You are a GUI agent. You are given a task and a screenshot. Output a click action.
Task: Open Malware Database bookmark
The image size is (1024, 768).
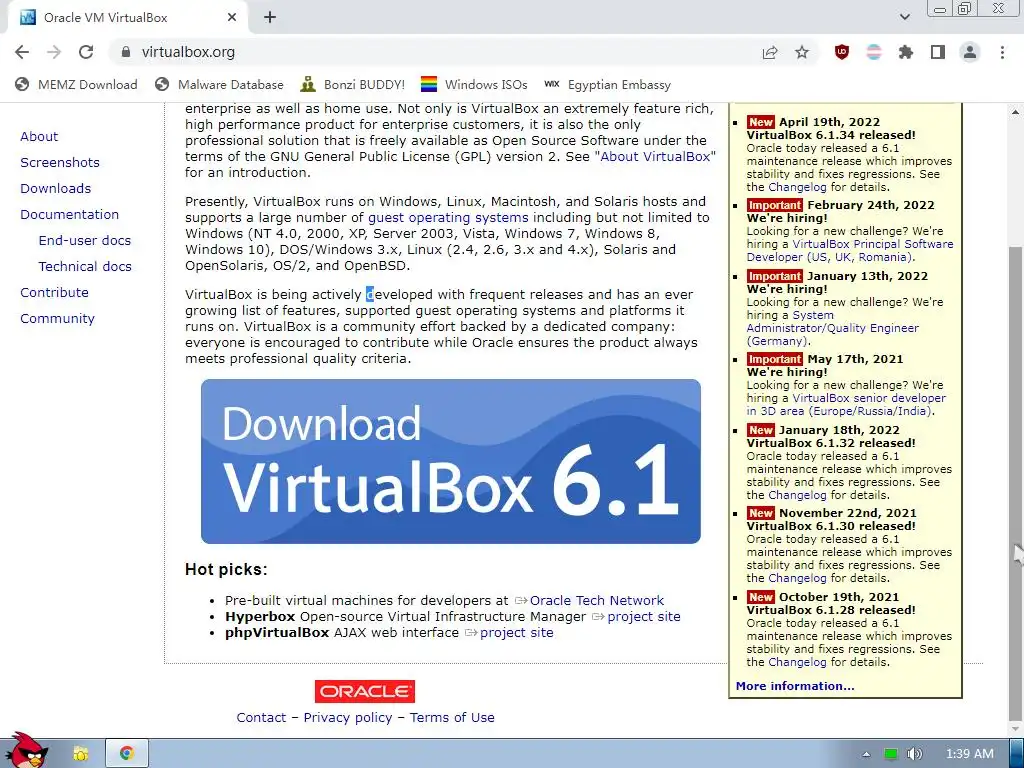(x=219, y=85)
